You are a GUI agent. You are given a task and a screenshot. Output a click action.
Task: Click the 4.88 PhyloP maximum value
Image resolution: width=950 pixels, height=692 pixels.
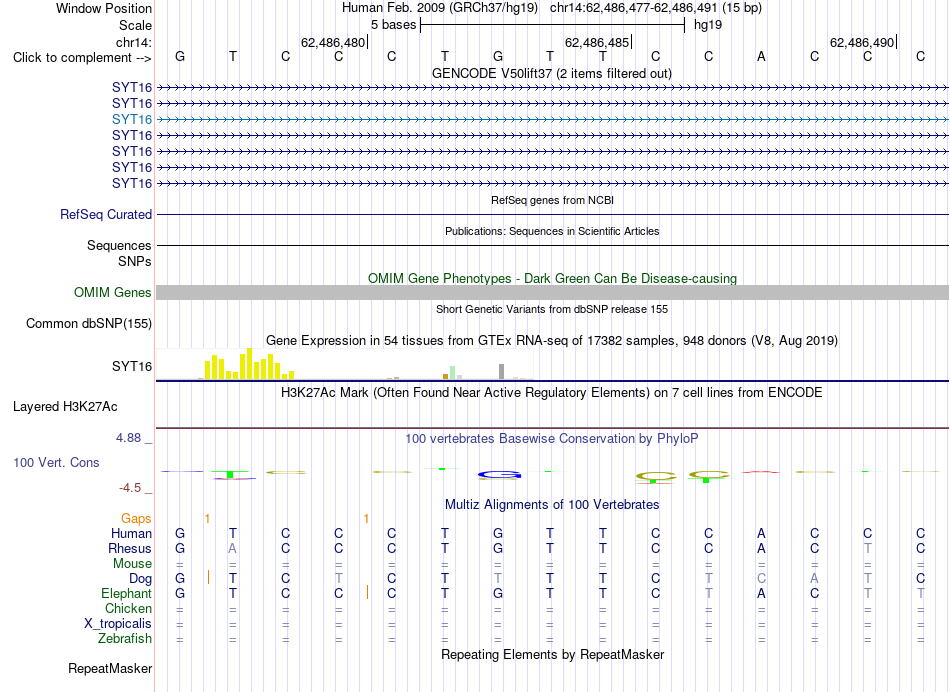click(128, 437)
